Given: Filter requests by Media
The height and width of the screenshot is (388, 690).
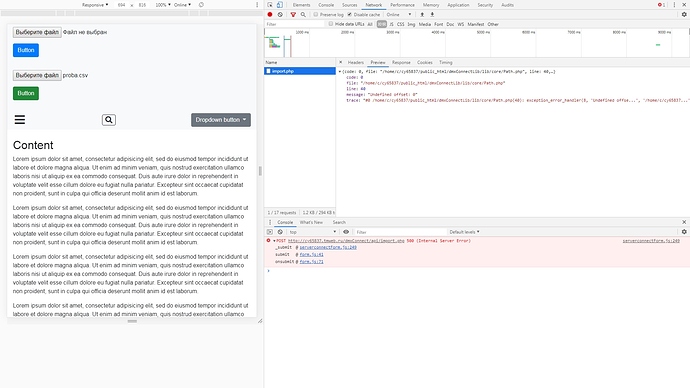Looking at the screenshot, I should [425, 24].
